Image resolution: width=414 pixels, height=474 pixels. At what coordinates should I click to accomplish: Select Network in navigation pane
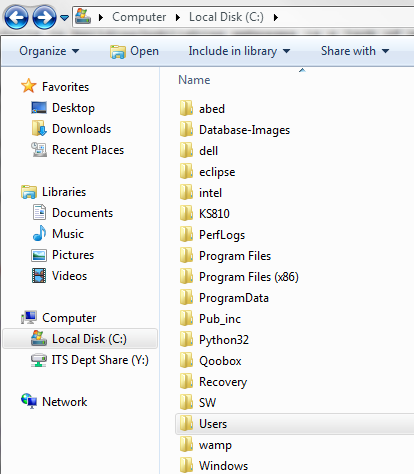pyautogui.click(x=64, y=402)
